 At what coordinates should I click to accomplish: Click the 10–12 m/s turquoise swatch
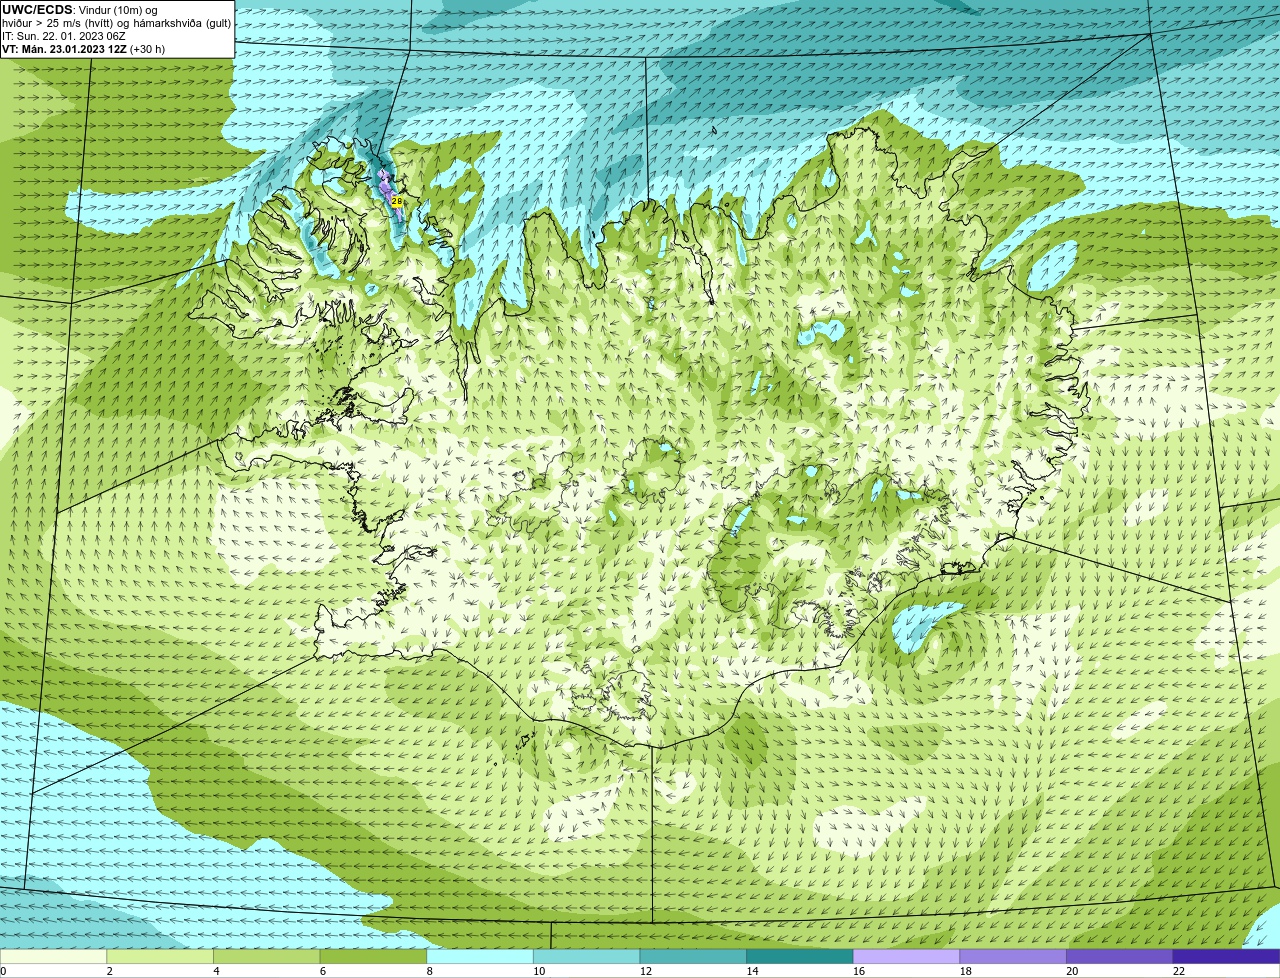coord(586,956)
